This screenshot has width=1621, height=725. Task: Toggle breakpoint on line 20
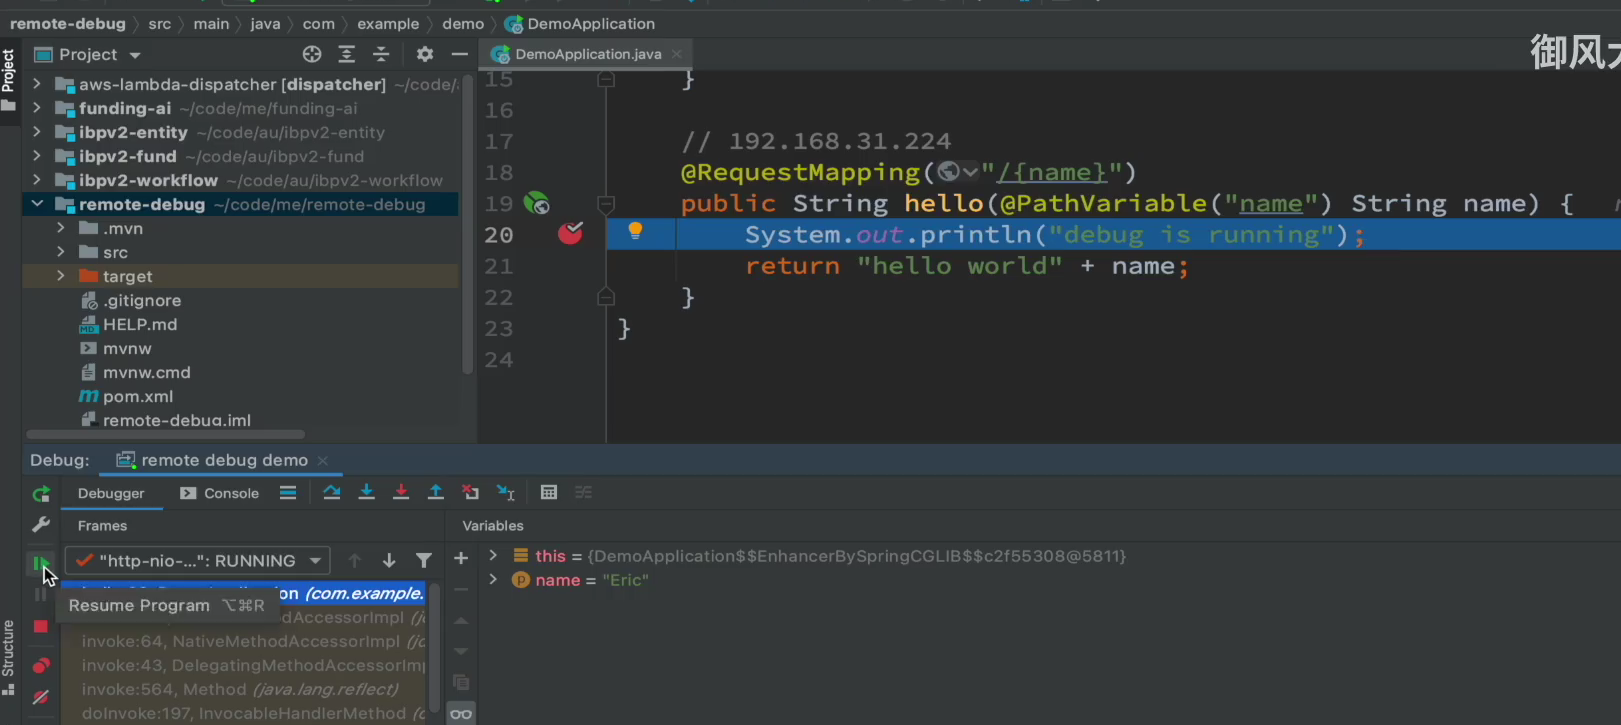click(571, 234)
